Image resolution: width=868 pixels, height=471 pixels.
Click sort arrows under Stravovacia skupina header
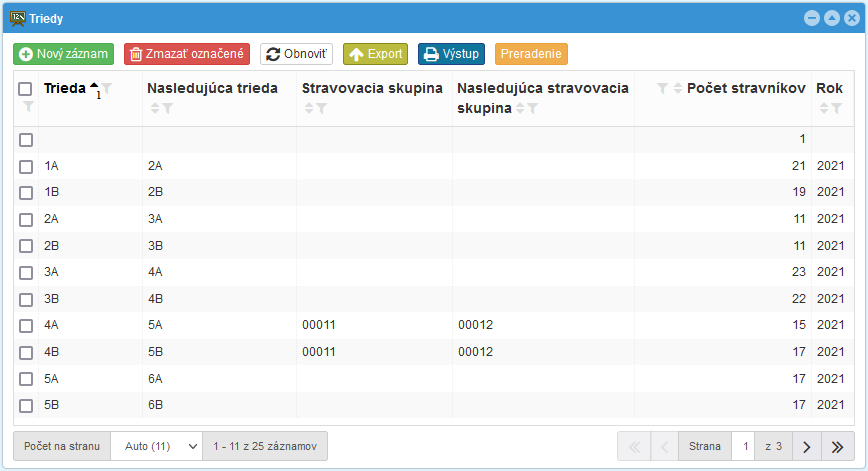(309, 108)
